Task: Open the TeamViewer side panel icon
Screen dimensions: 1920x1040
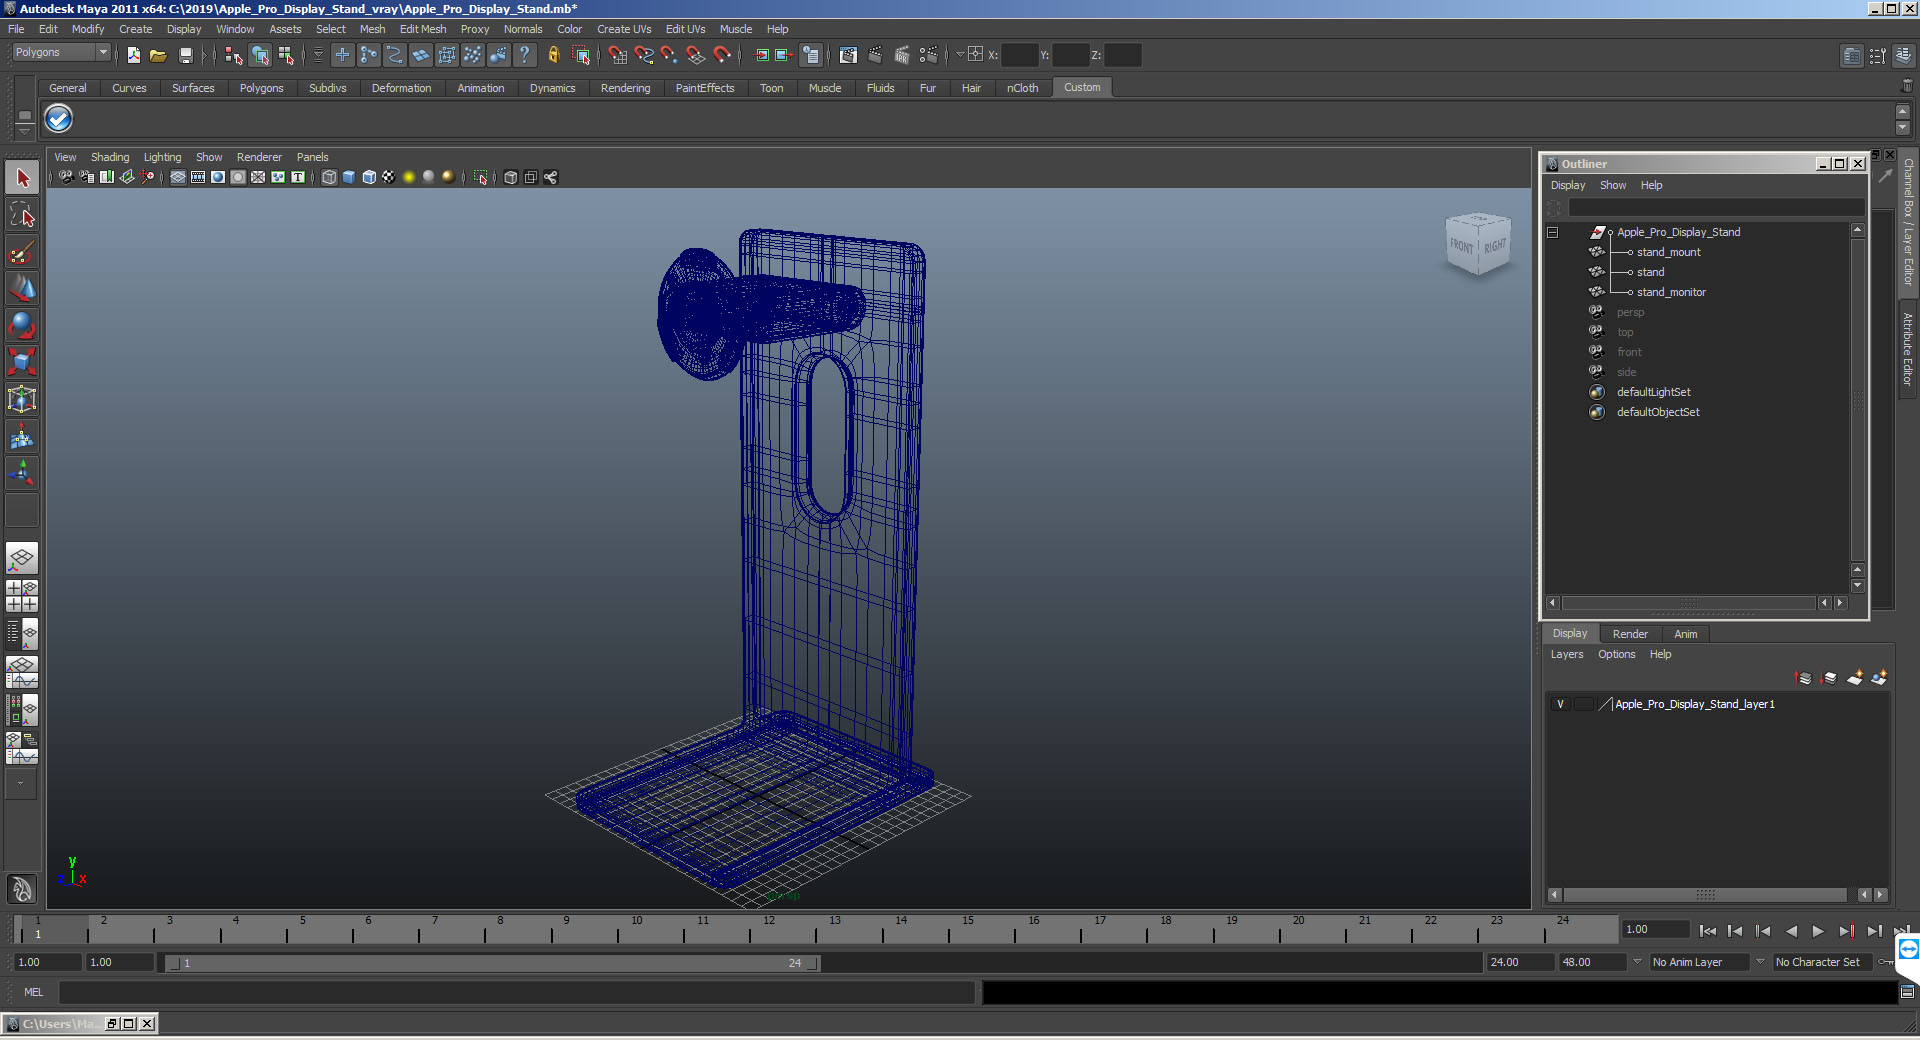Action: click(x=1908, y=949)
